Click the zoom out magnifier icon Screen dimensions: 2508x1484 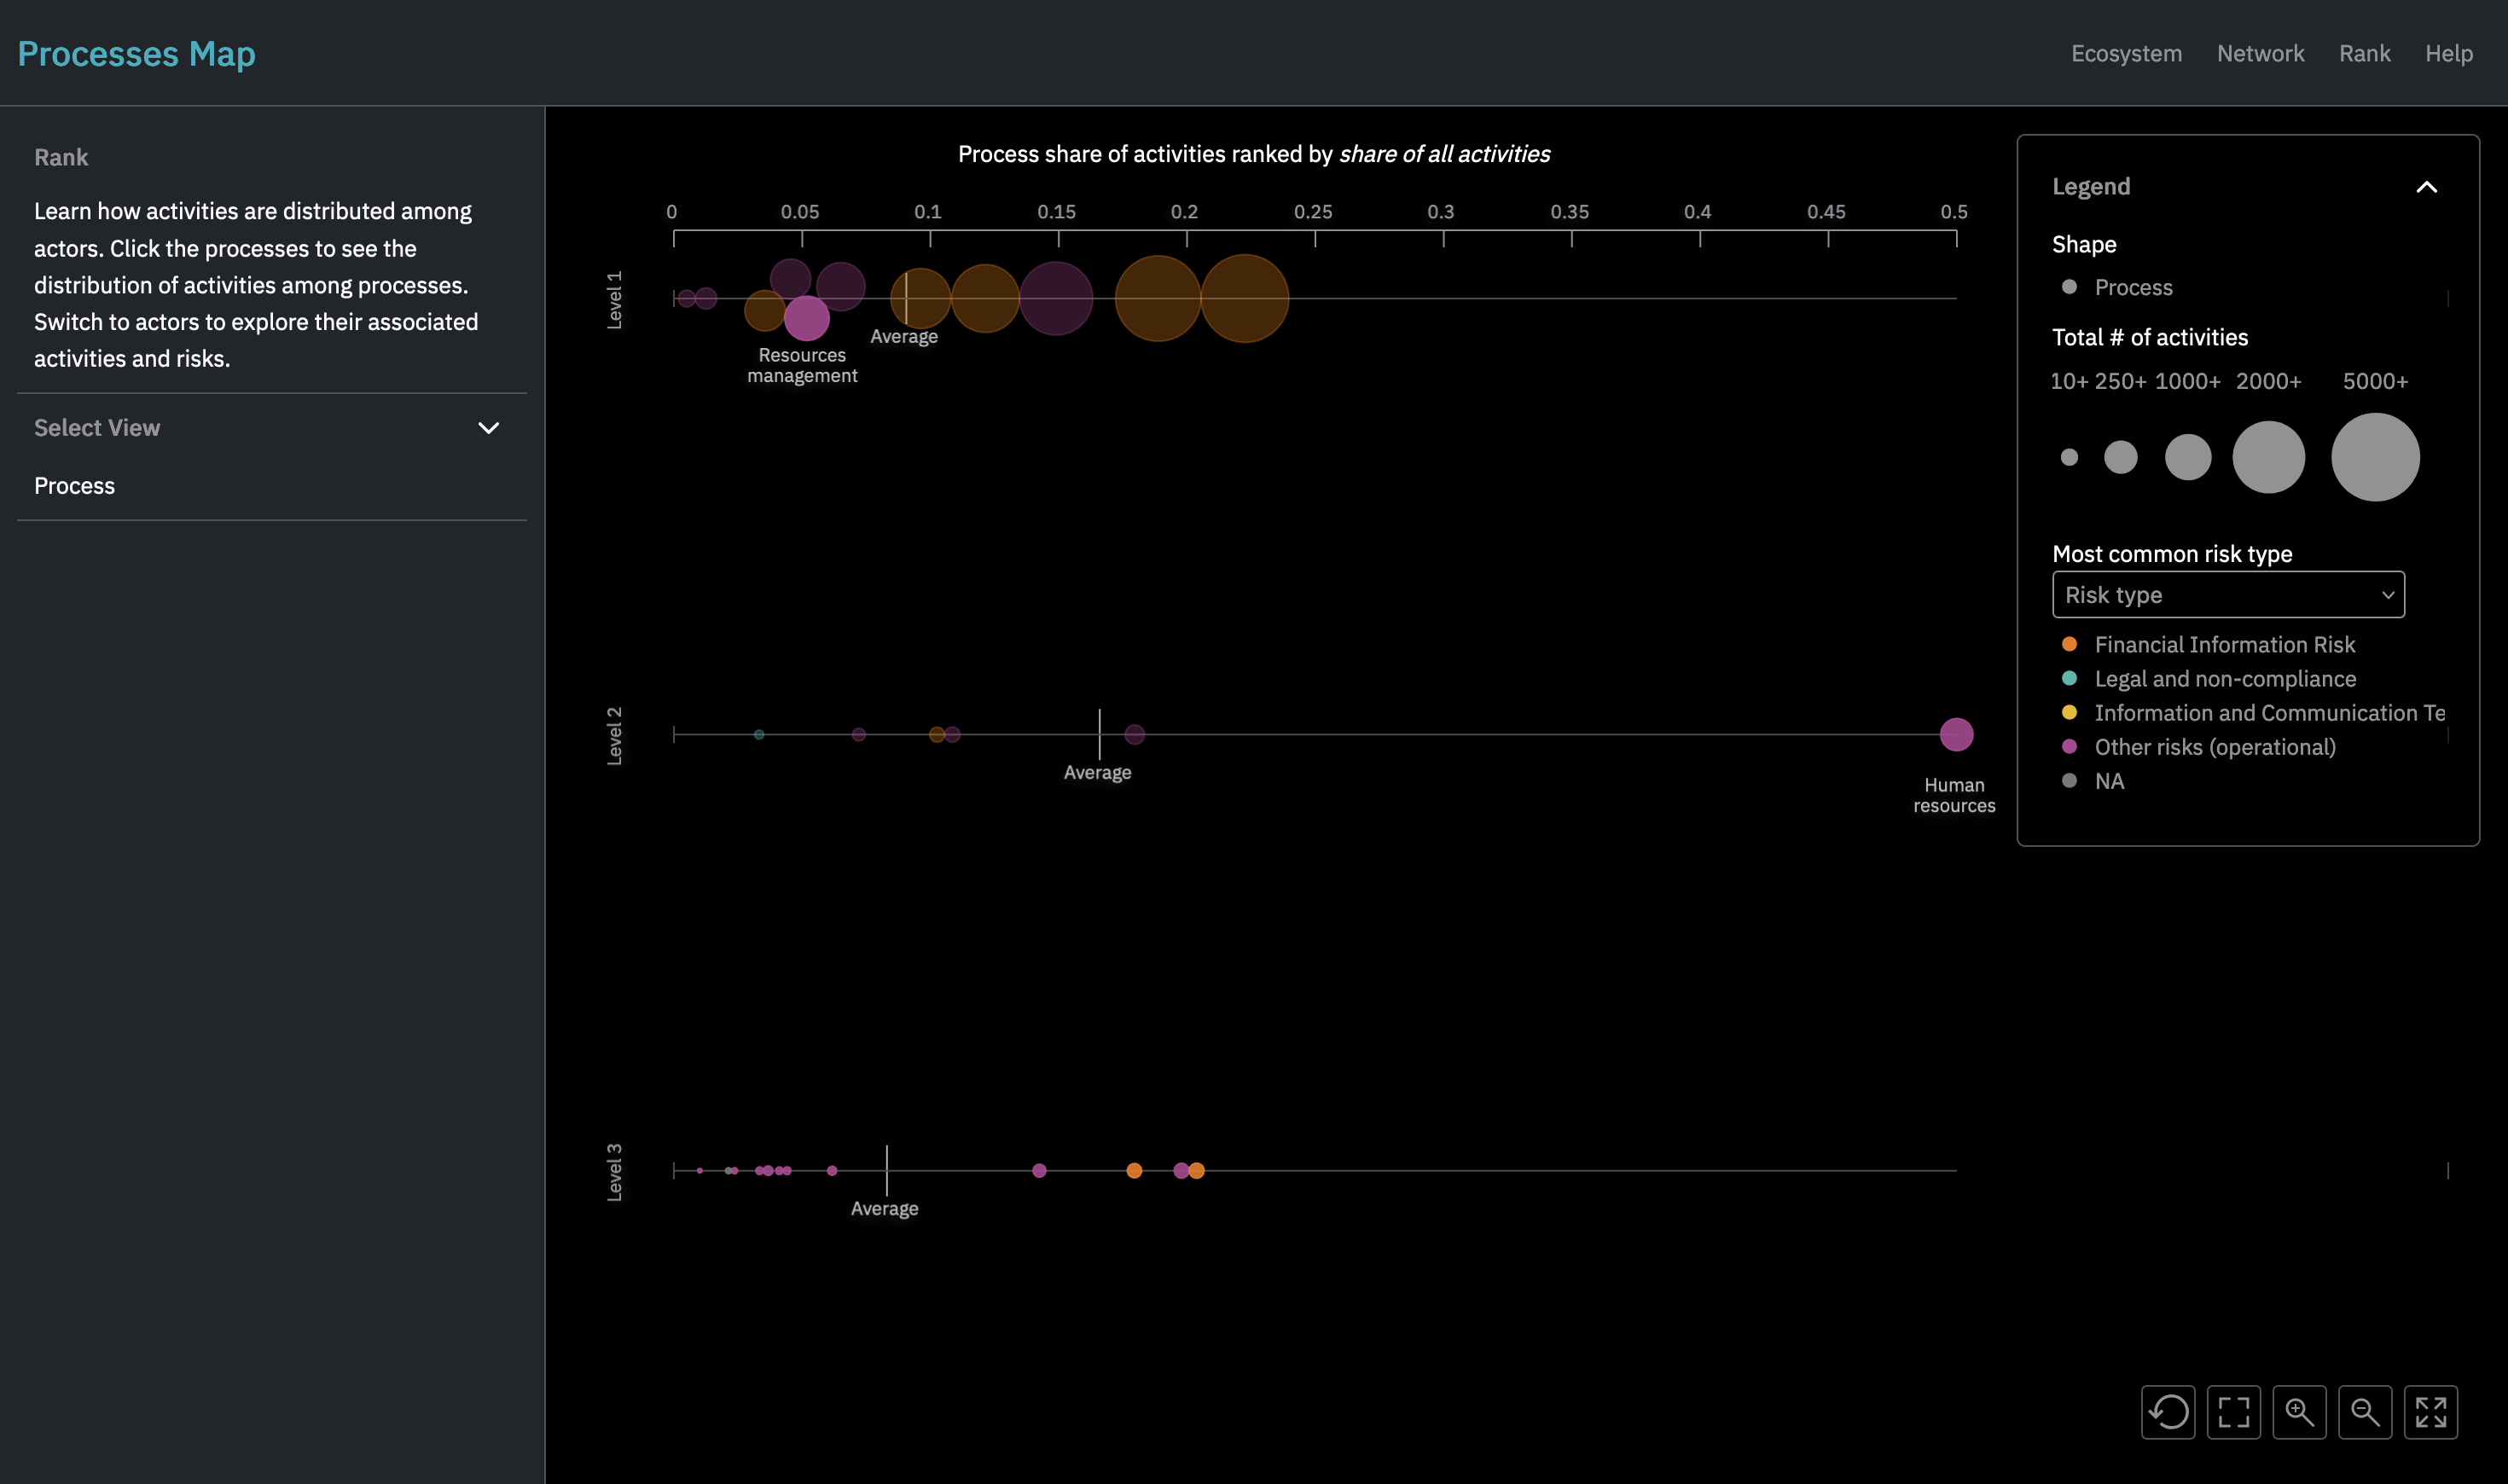click(x=2365, y=1412)
